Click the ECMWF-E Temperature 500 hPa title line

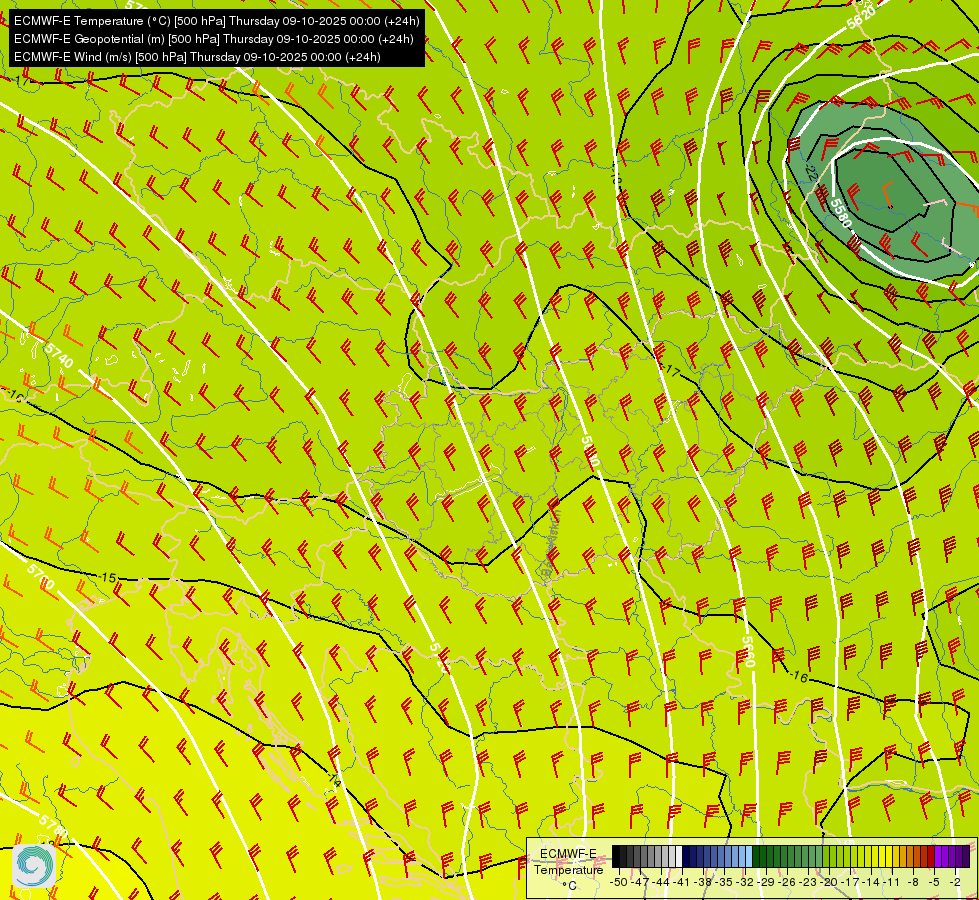coord(217,21)
